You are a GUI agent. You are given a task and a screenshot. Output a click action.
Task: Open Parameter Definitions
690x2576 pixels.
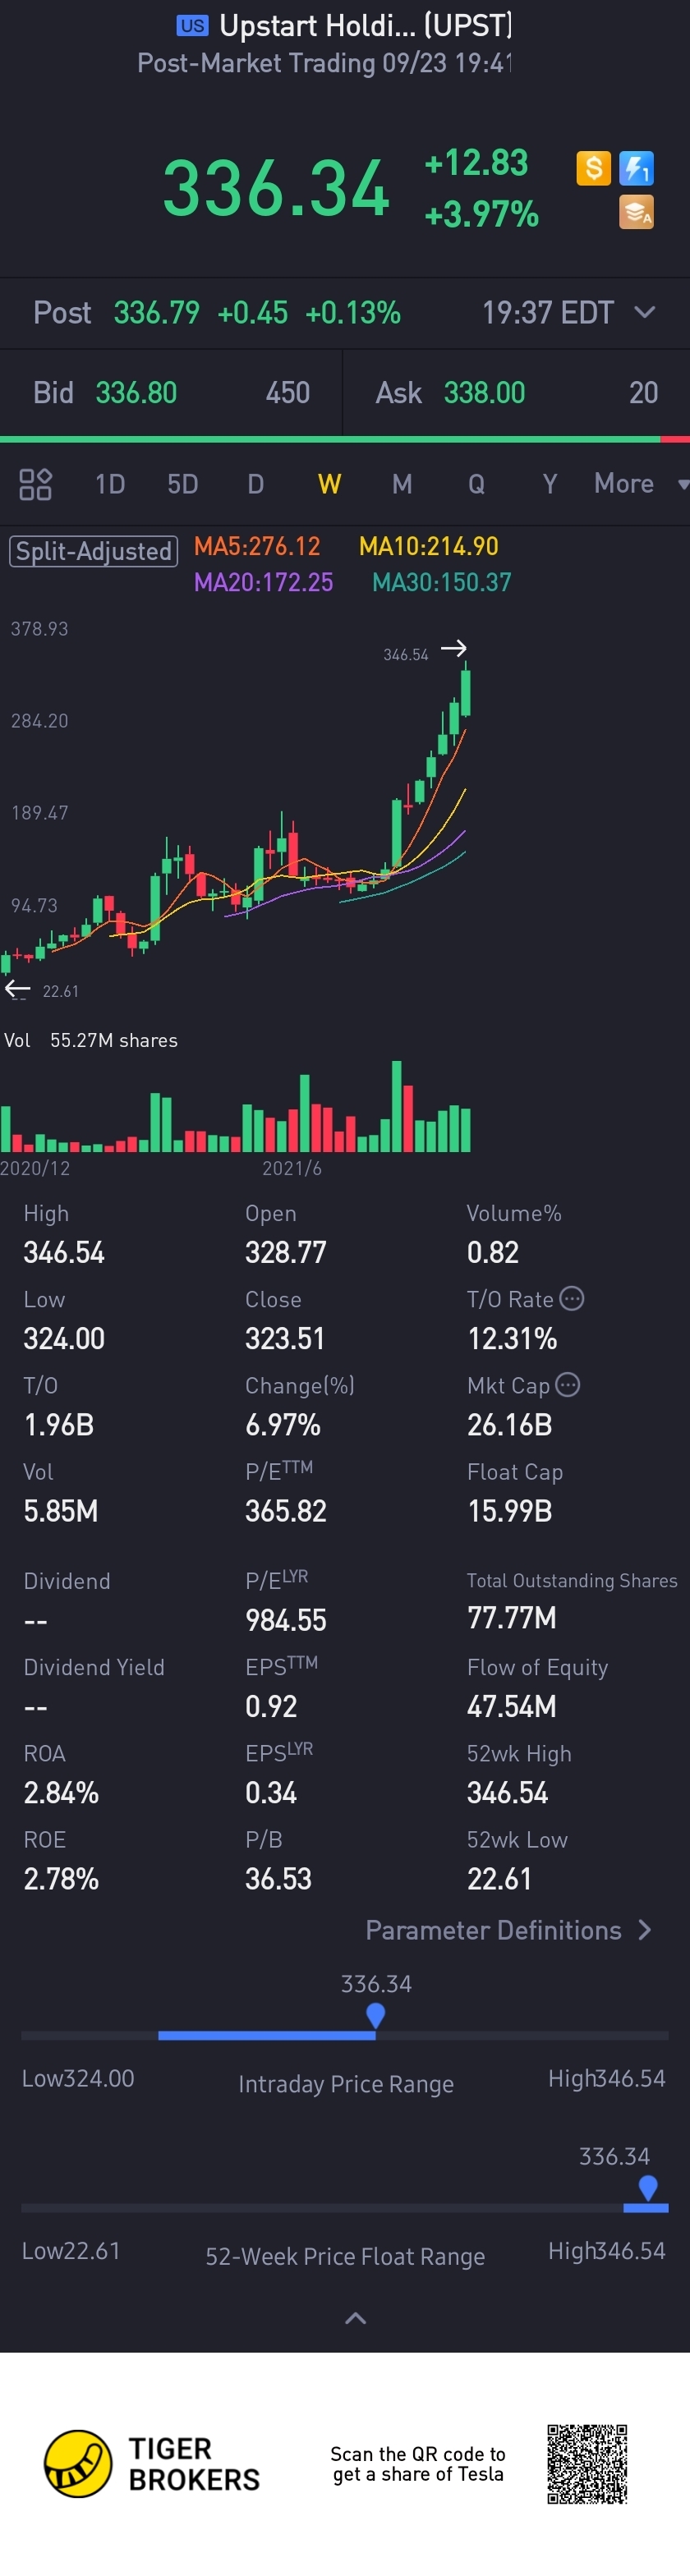point(508,1930)
